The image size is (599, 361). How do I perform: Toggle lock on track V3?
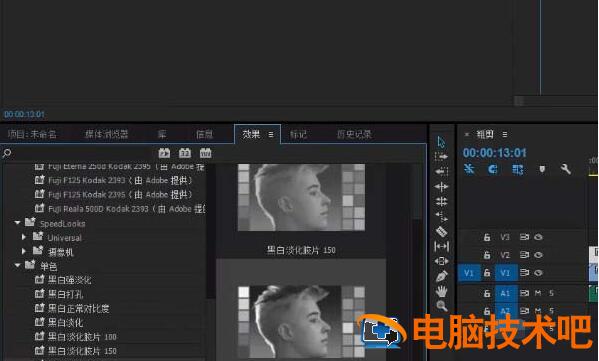coord(487,237)
